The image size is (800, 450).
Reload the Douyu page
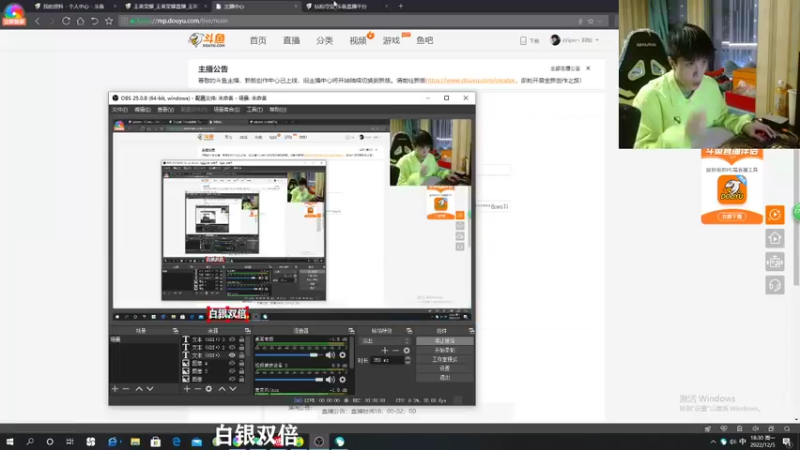click(x=66, y=21)
